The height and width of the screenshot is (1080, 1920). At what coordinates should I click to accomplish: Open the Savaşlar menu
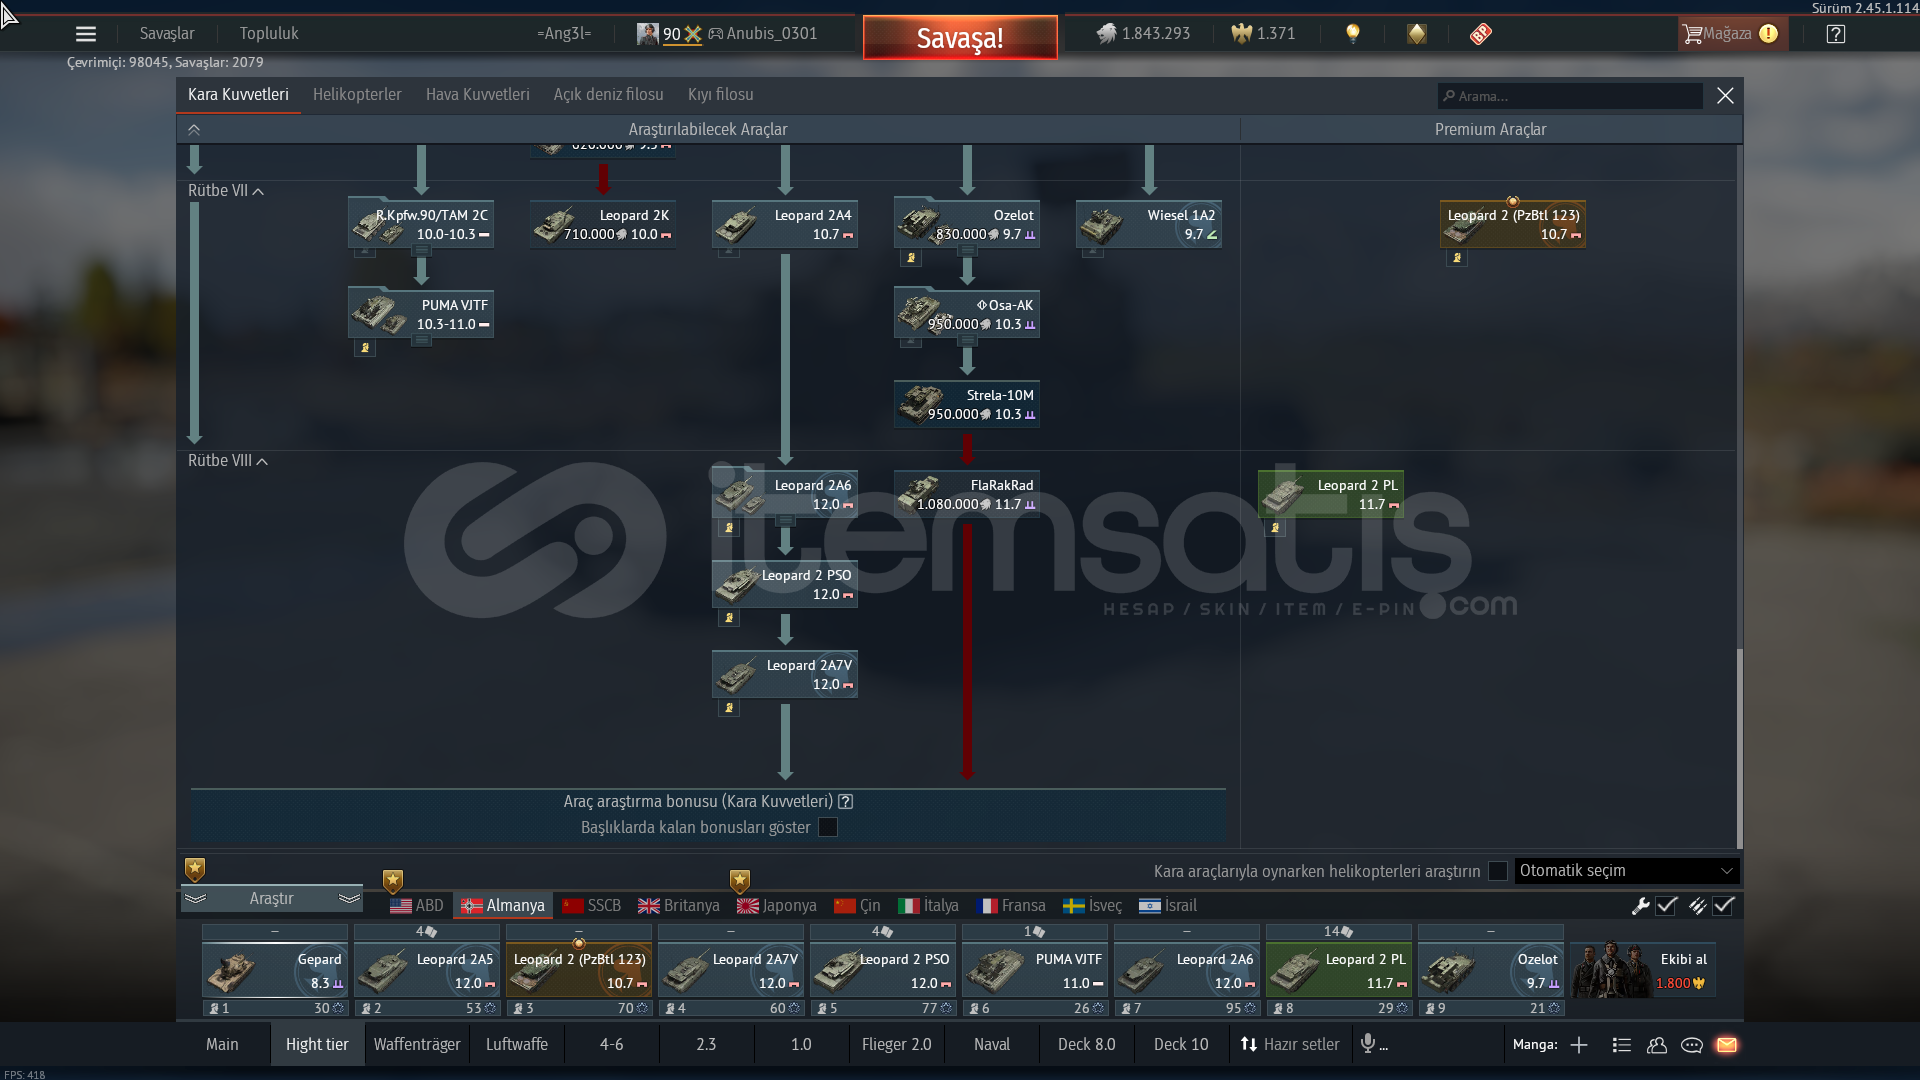[167, 34]
